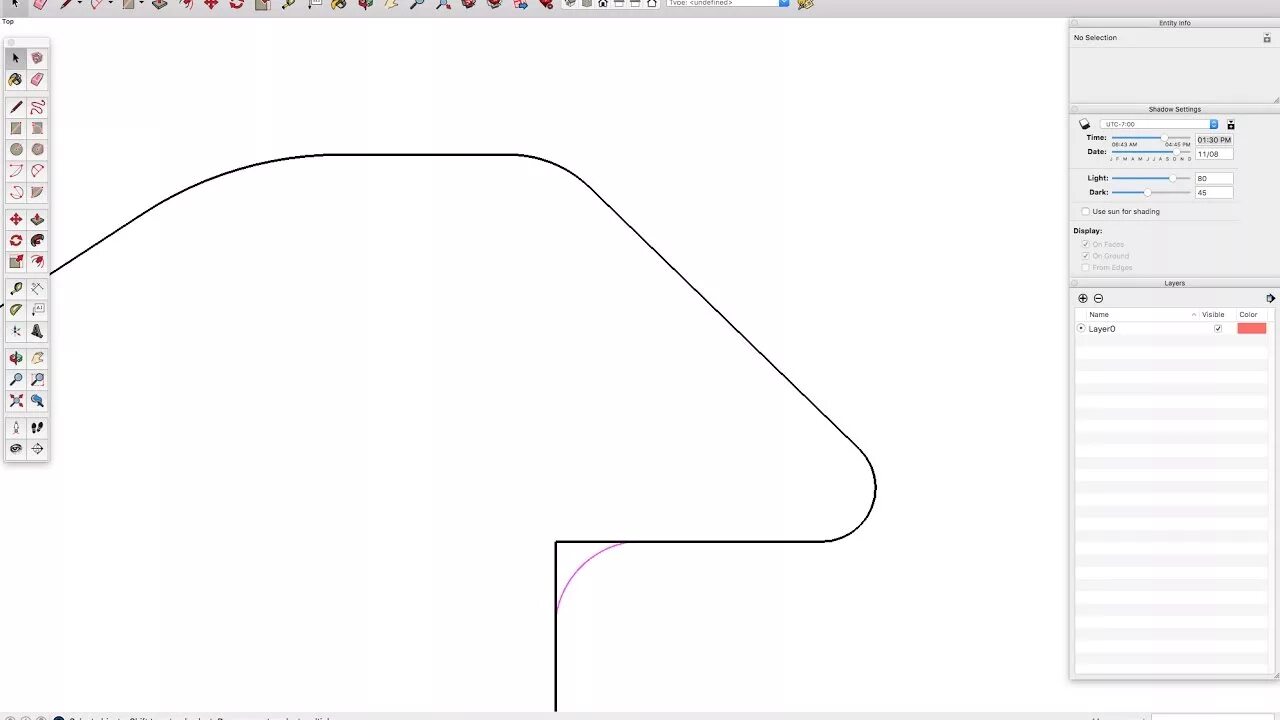Choose the Pie arc tool
The image size is (1280, 720).
[37, 192]
